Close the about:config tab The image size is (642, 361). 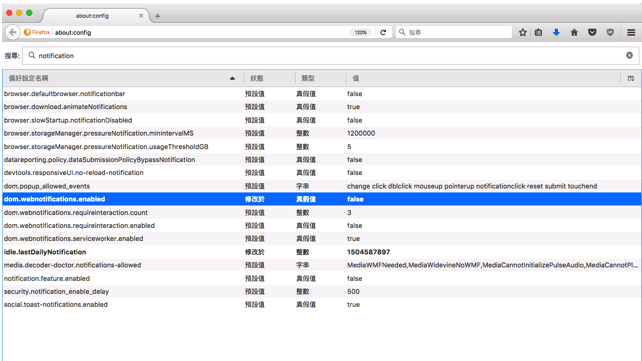pos(141,16)
